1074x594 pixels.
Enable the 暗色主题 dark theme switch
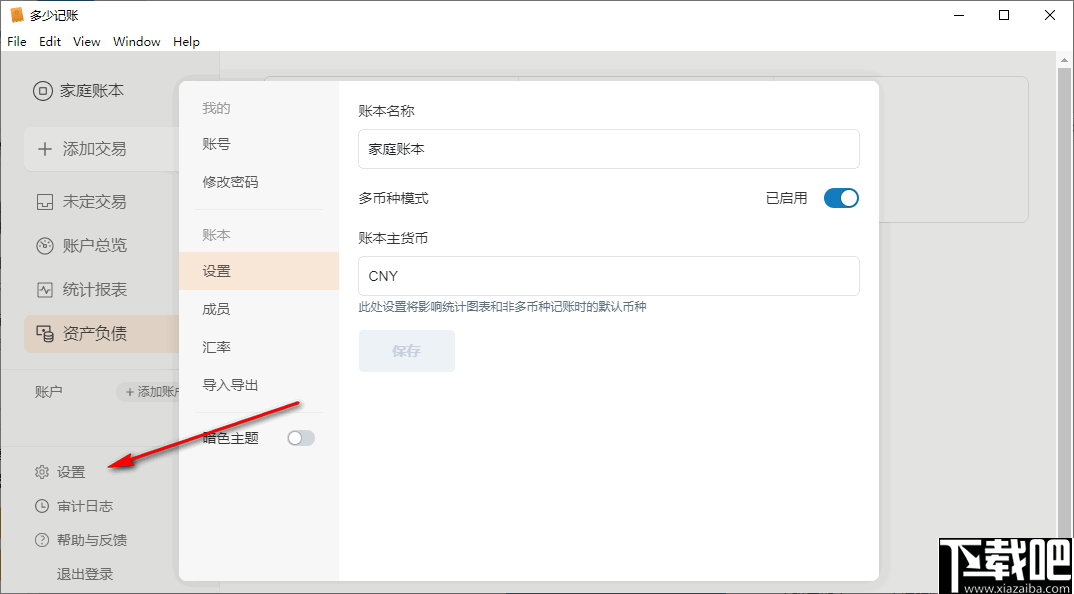301,437
